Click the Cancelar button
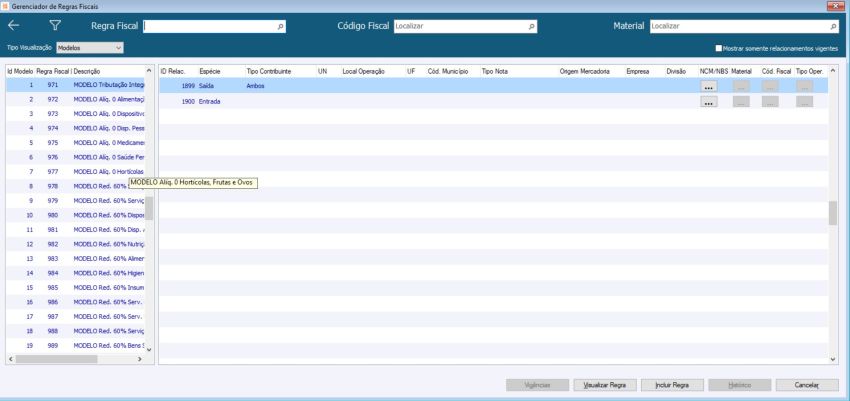Viewport: 850px width, 401px height. [x=807, y=385]
